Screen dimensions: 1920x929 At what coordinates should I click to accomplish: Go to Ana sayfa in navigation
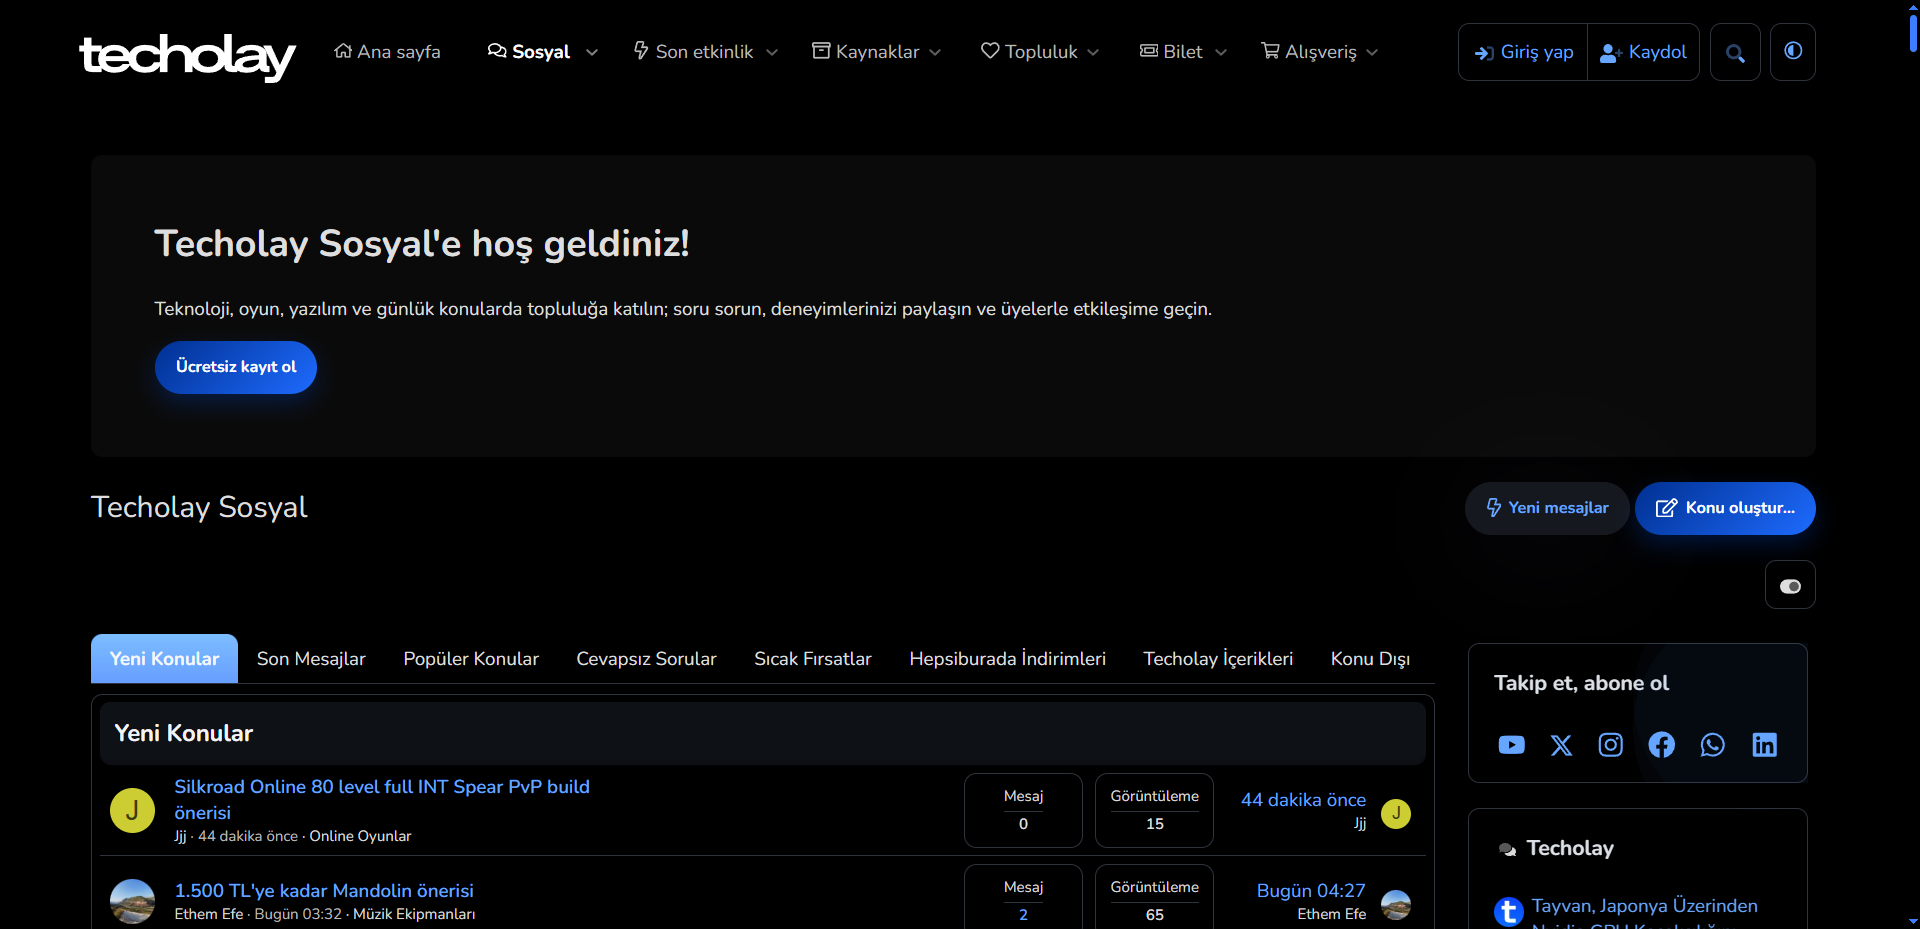pyautogui.click(x=387, y=52)
